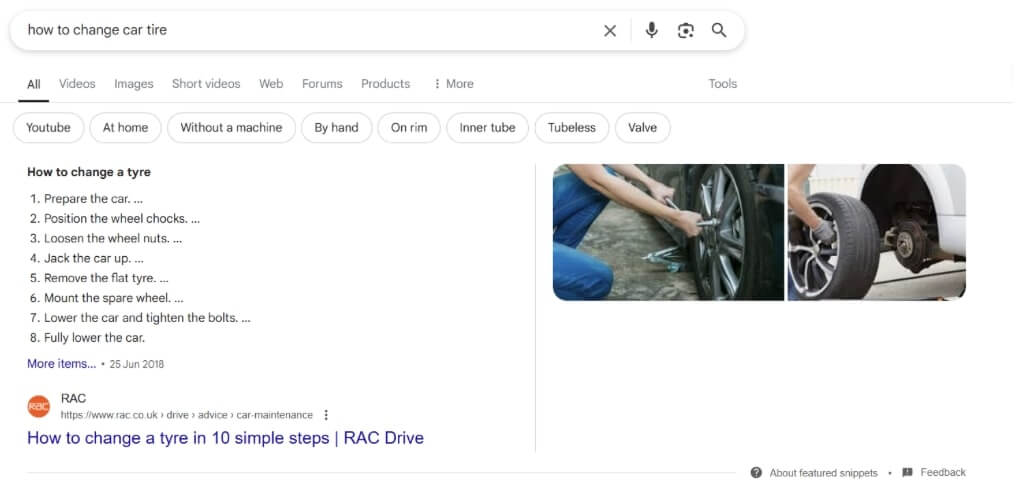
Task: Open image search with the camera lens icon
Action: (x=686, y=30)
